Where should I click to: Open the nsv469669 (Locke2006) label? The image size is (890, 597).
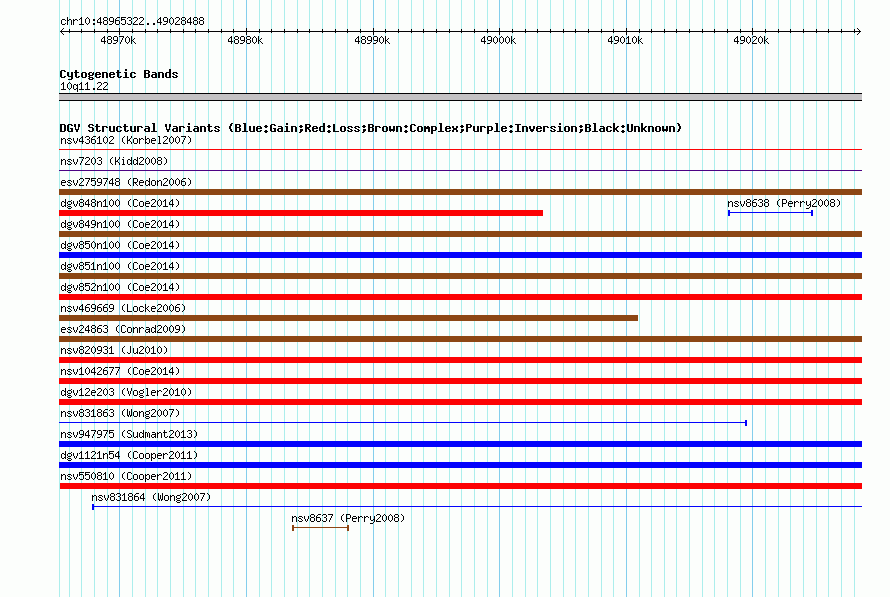(123, 308)
